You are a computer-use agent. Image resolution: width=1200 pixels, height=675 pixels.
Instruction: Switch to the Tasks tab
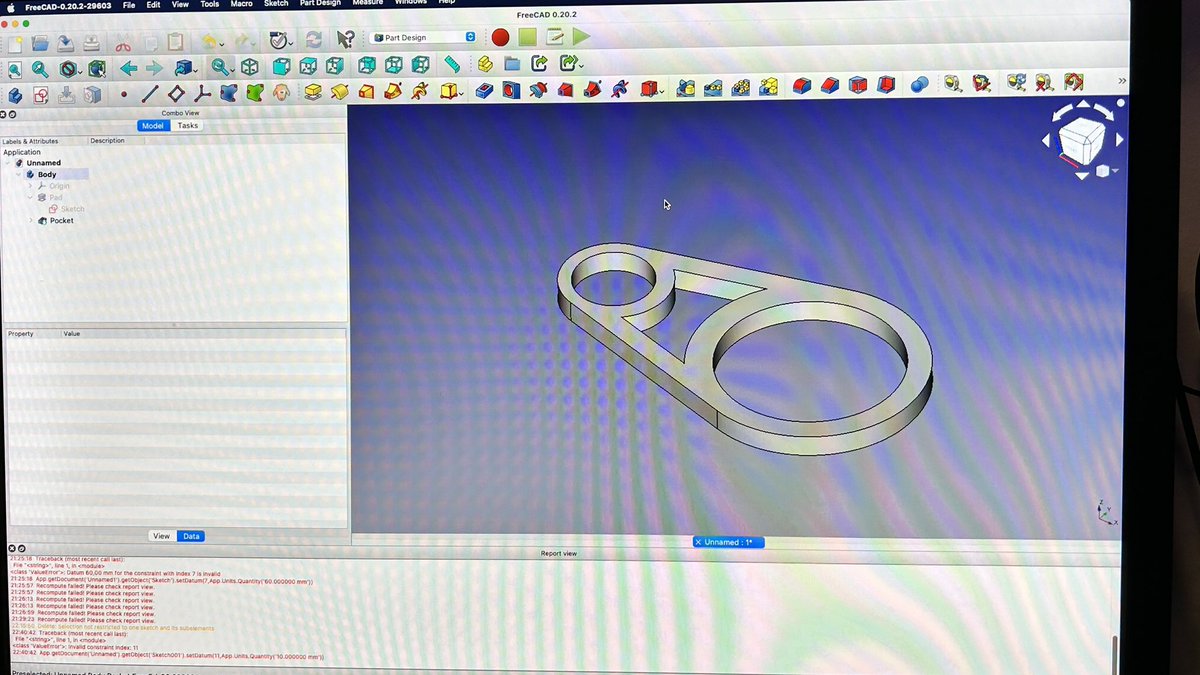coord(188,126)
